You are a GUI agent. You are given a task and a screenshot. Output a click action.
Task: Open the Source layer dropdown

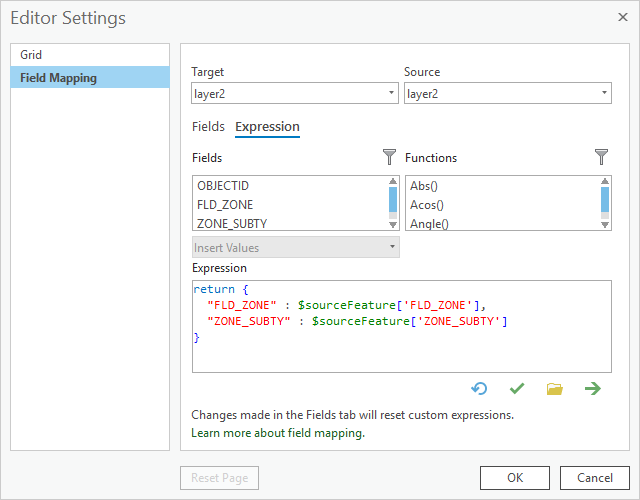point(507,93)
